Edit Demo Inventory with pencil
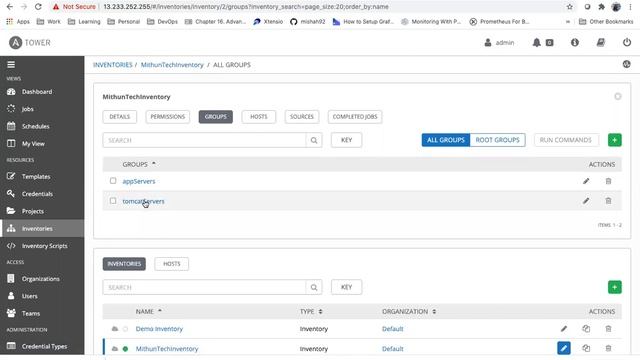This screenshot has width=640, height=360. [x=564, y=329]
